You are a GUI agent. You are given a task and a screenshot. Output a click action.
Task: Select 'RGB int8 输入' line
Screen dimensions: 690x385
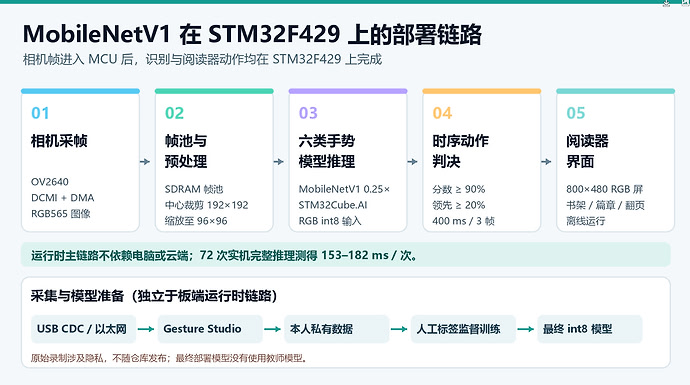coord(330,221)
